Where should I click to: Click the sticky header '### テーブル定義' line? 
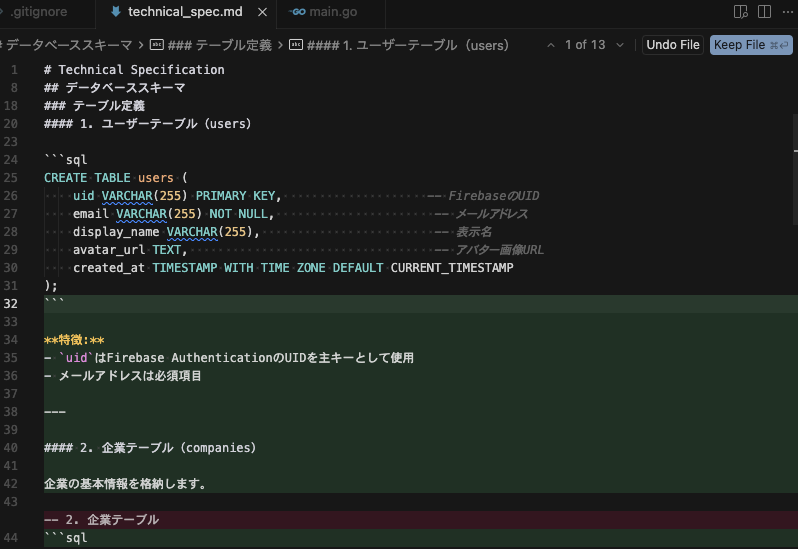[x=94, y=106]
